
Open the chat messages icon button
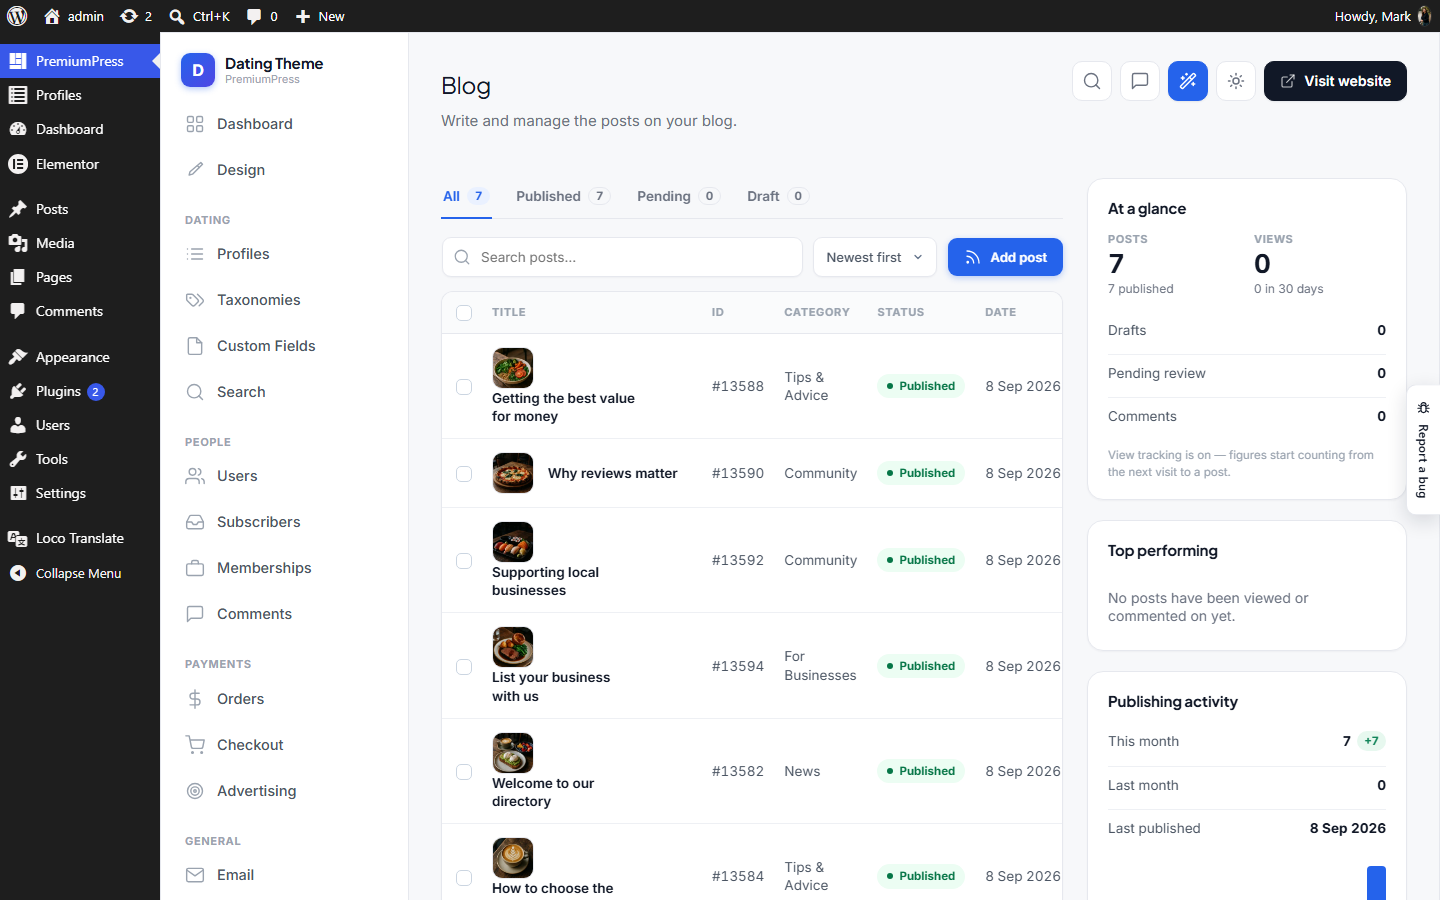(x=1140, y=81)
